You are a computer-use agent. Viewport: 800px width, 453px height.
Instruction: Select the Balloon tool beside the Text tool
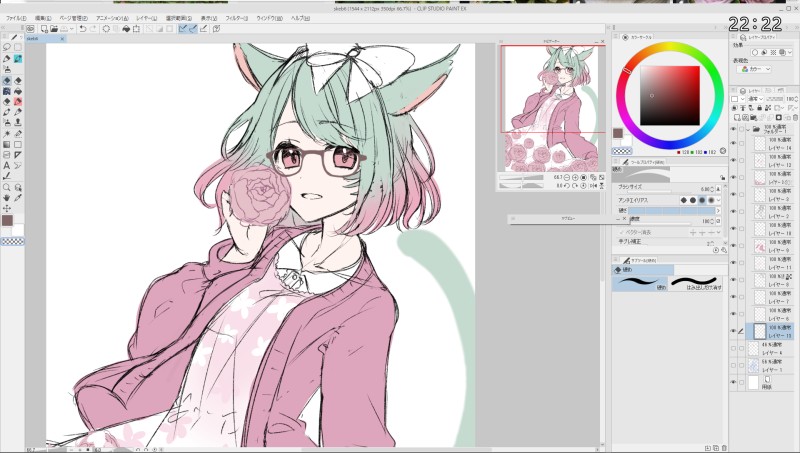[x=18, y=165]
